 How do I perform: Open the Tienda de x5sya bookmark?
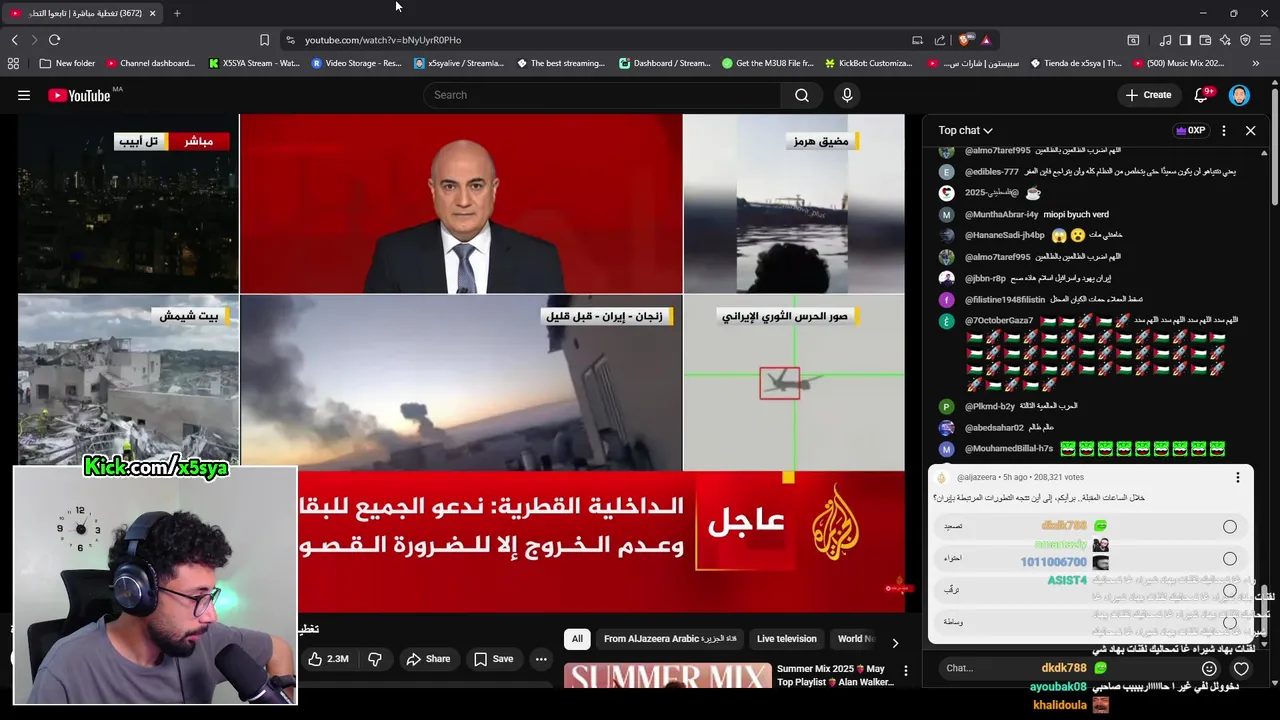coord(1074,63)
